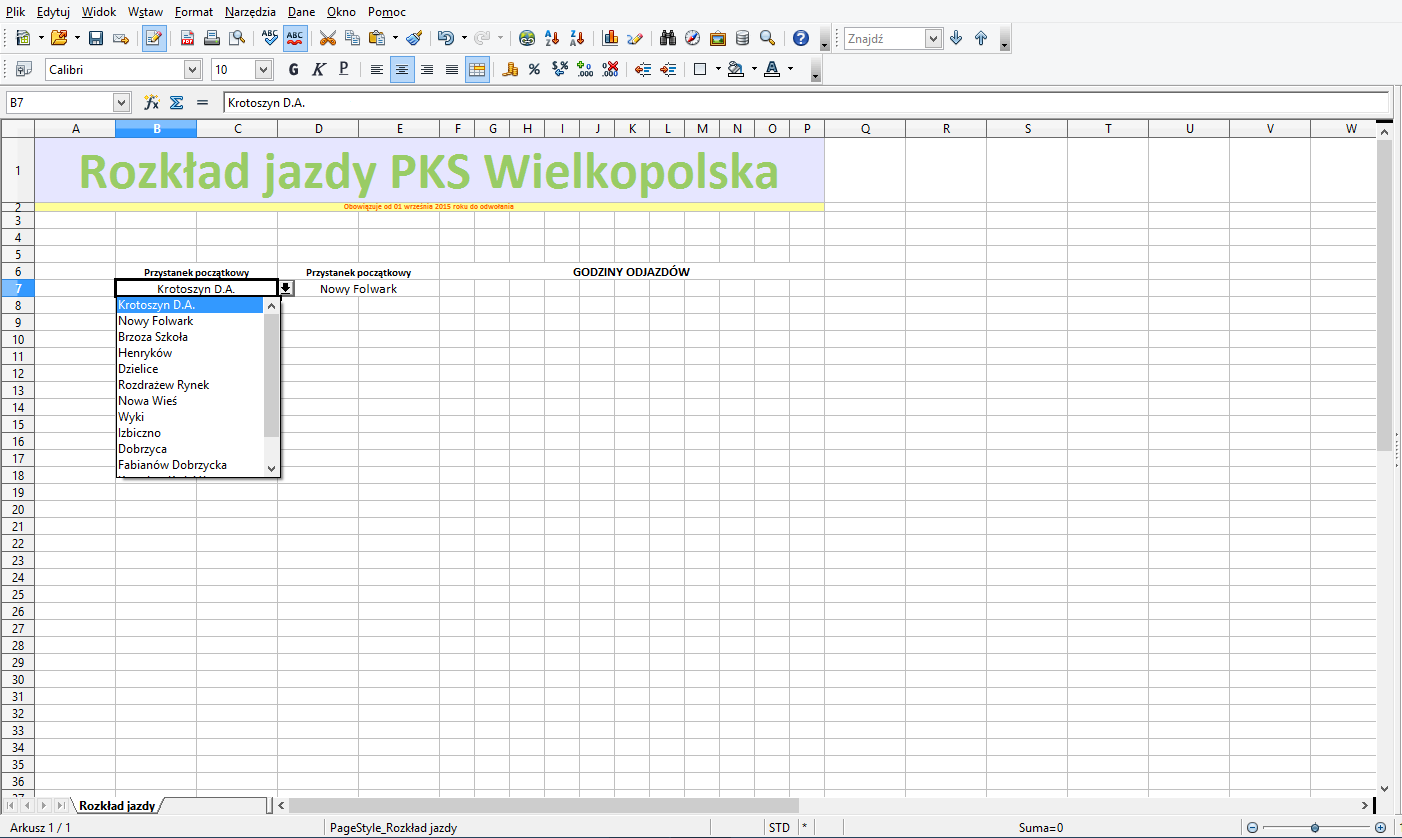Insert Hyperlink globe icon
Screen dimensions: 1402x838
[527, 38]
